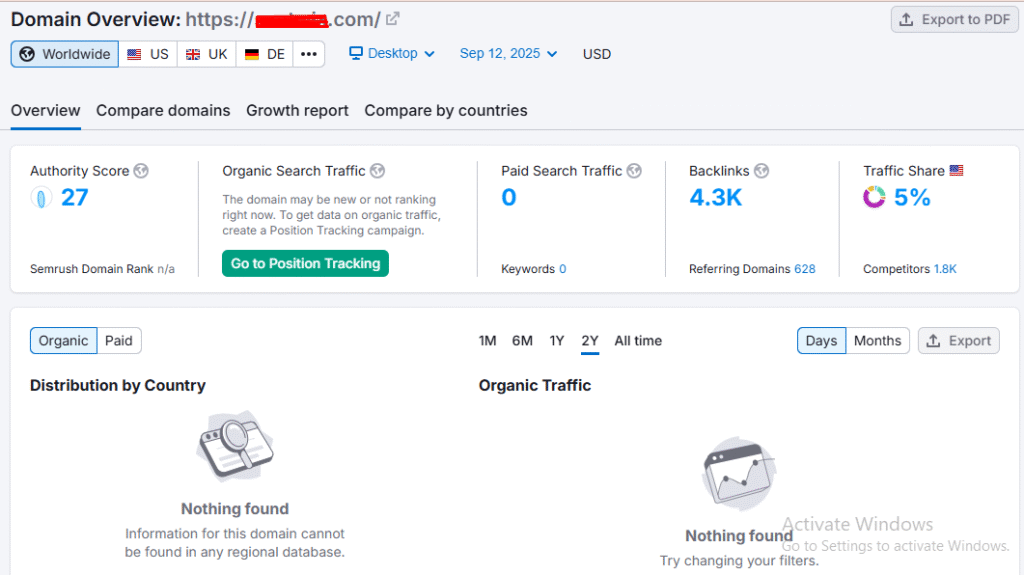Open the Growth report tab

297,111
